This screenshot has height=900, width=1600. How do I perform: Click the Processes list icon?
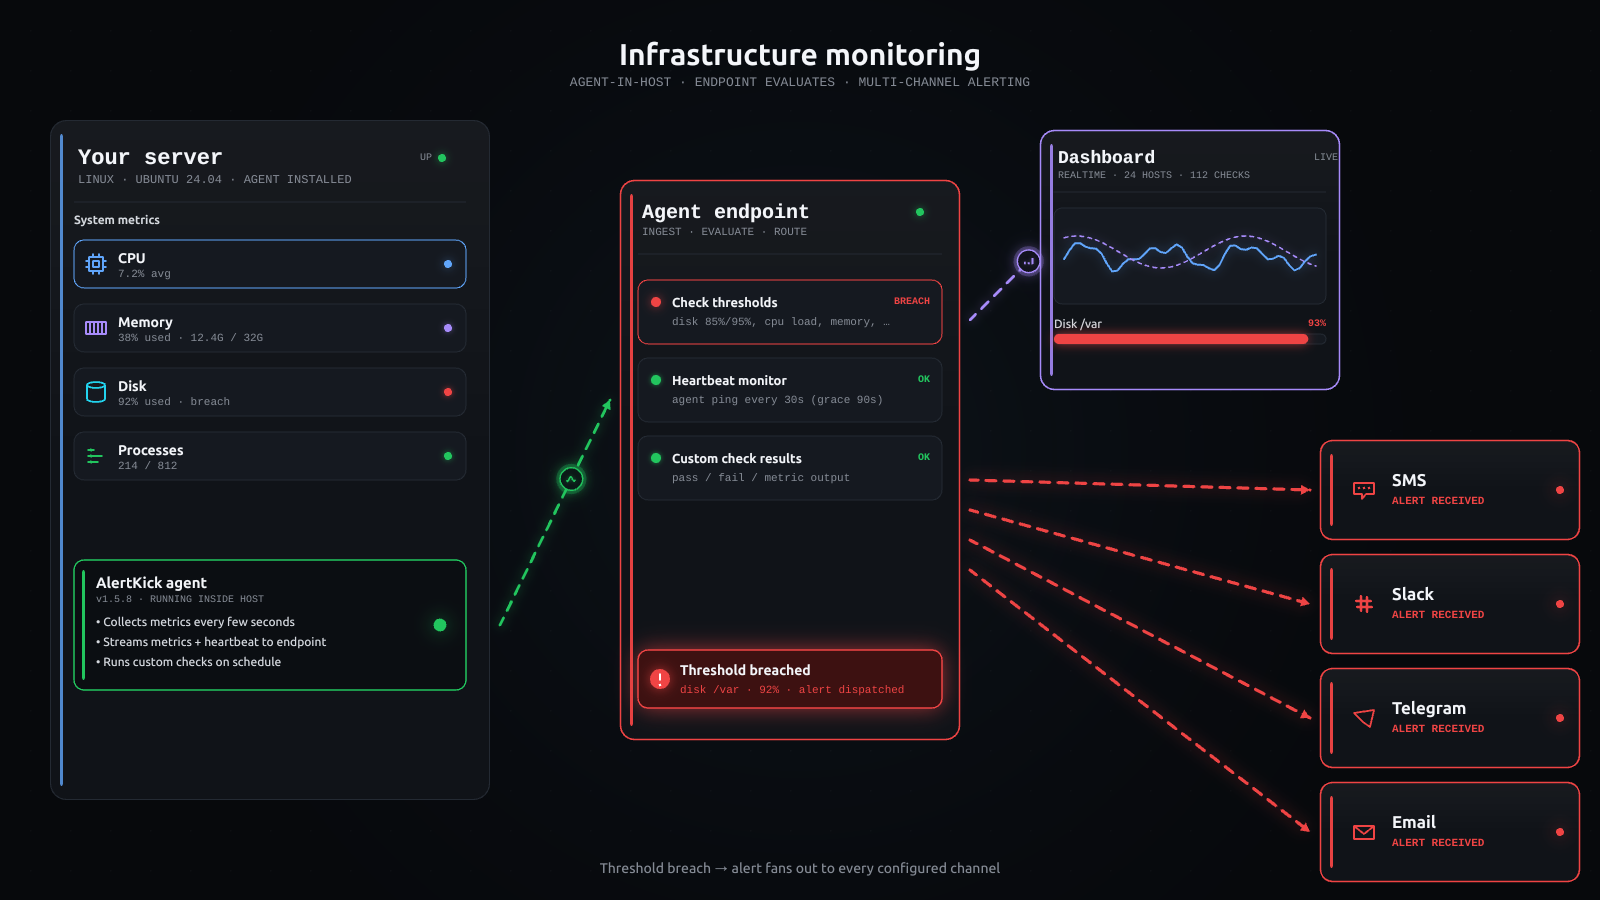click(x=95, y=456)
